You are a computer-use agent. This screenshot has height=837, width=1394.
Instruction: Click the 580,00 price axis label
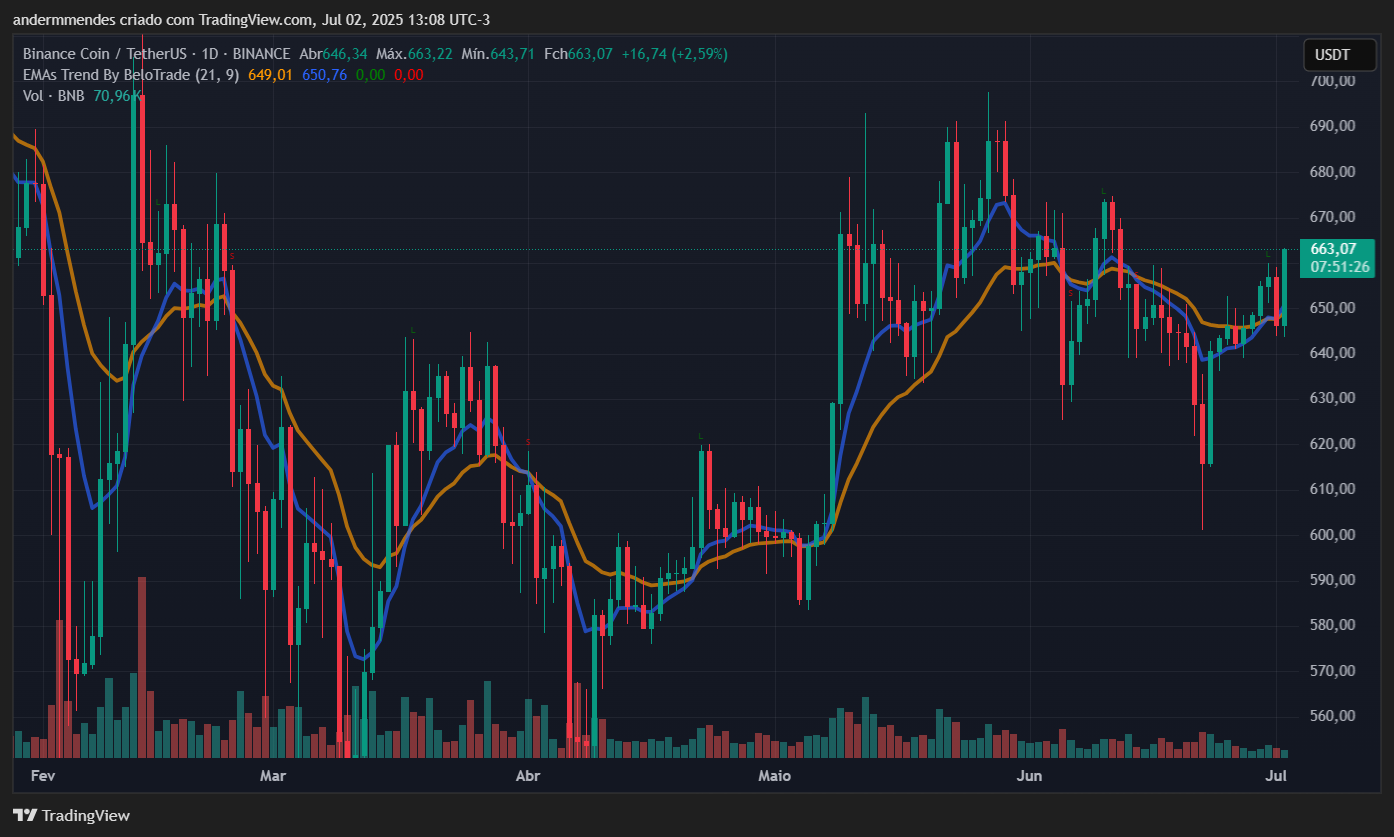tap(1332, 625)
